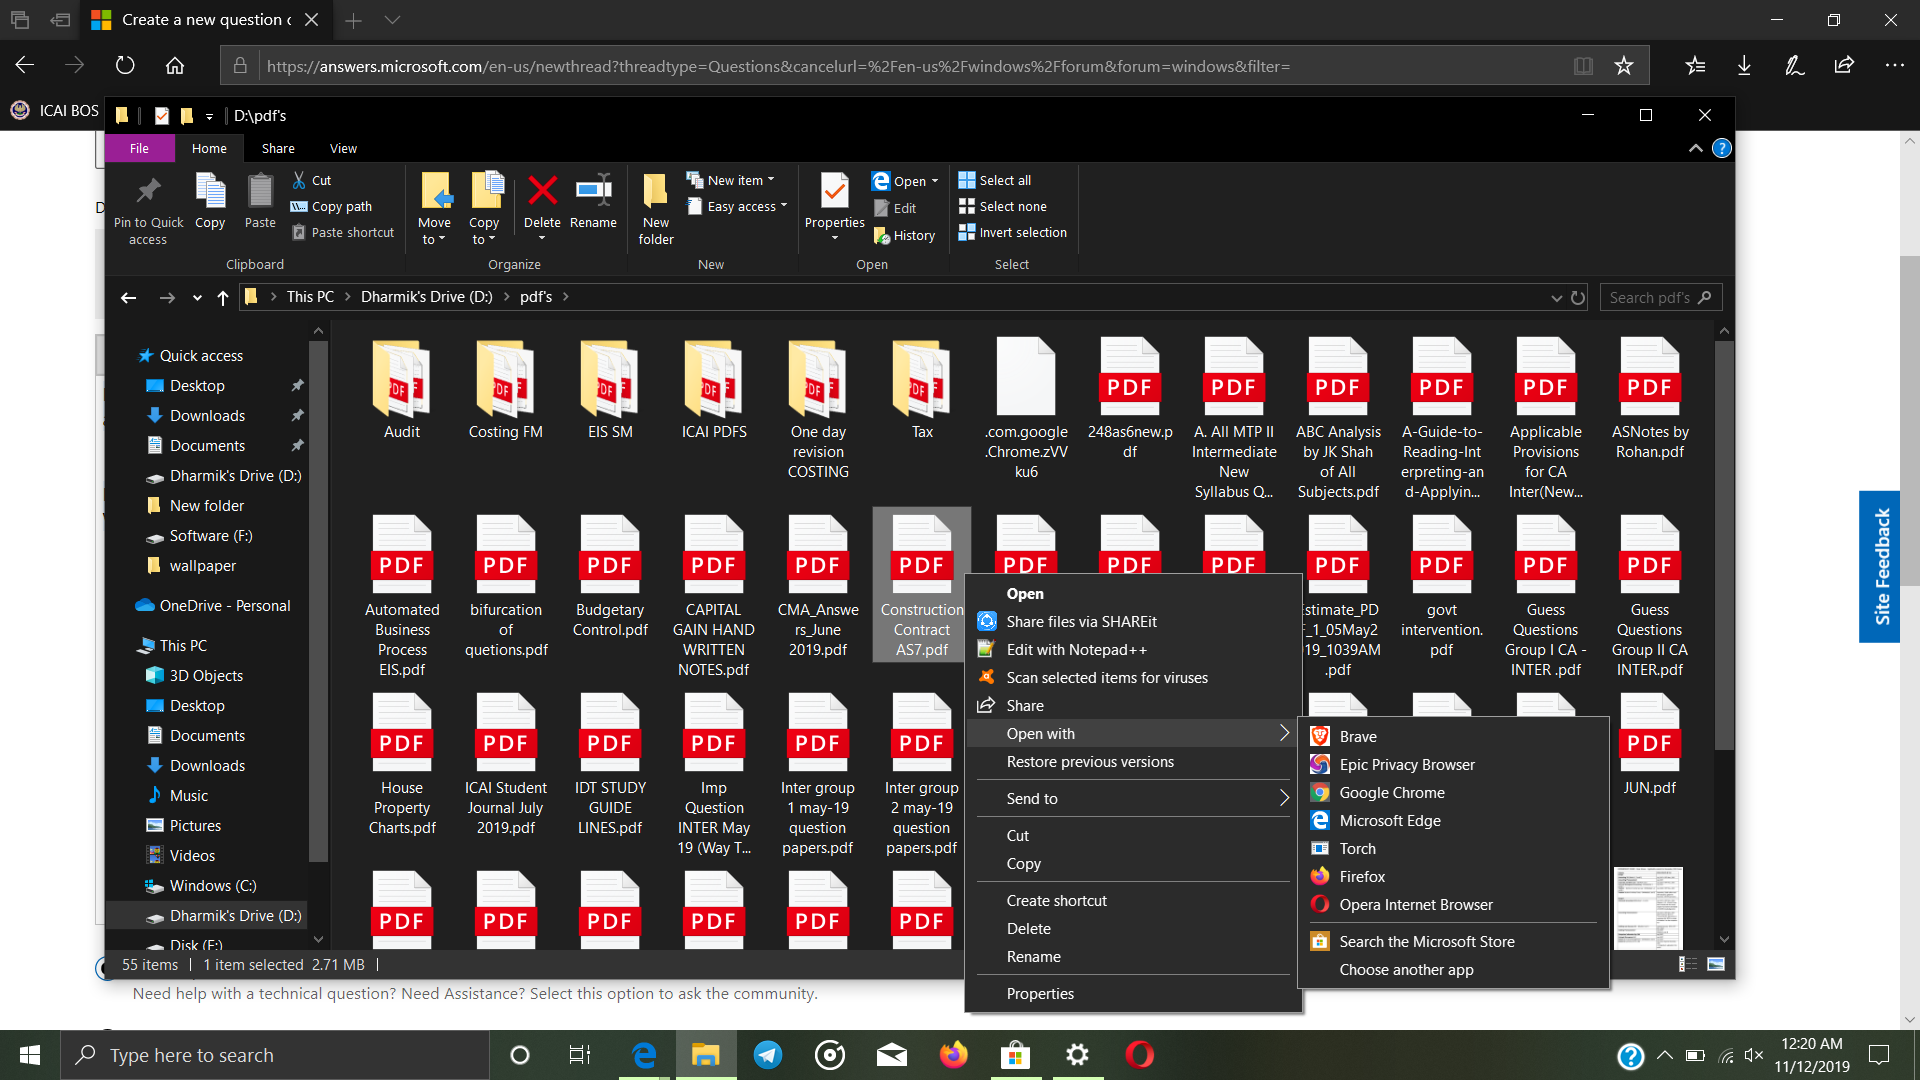Choose Brave in Open with submenu
Viewport: 1920px width, 1080px height.
tap(1453, 736)
